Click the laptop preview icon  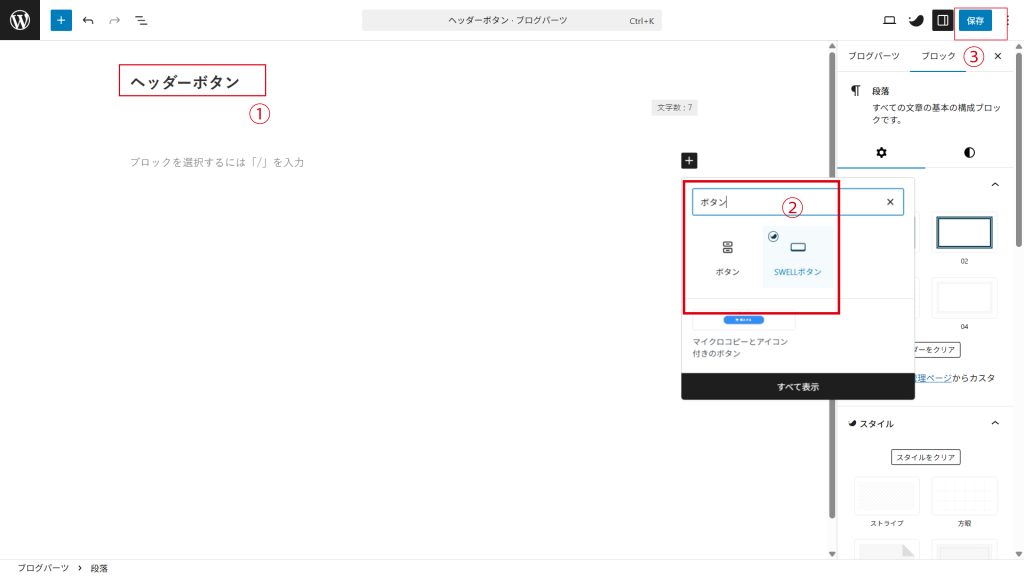[x=889, y=20]
